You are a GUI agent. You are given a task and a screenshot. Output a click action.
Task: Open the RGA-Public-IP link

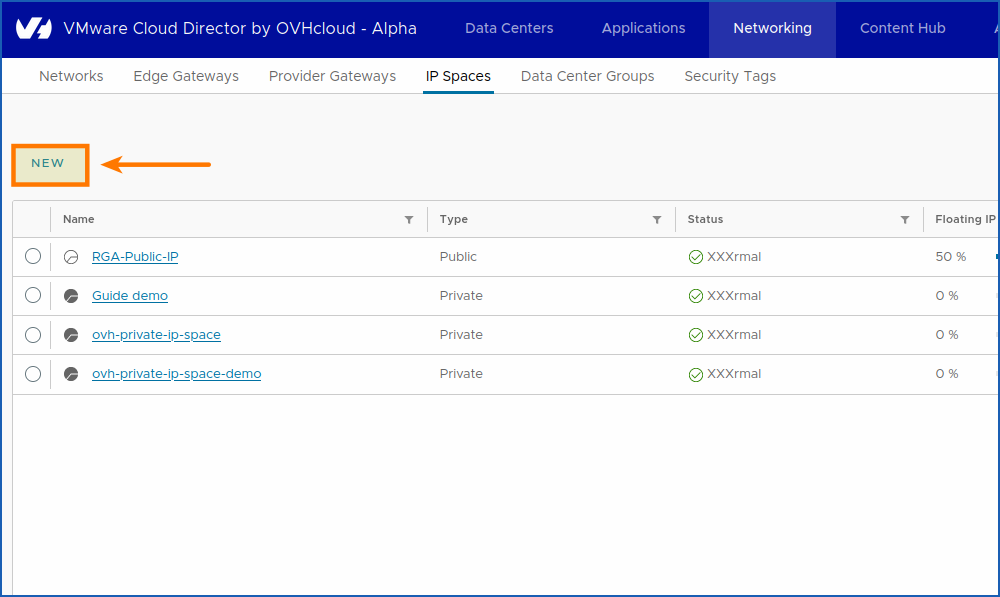(x=134, y=256)
